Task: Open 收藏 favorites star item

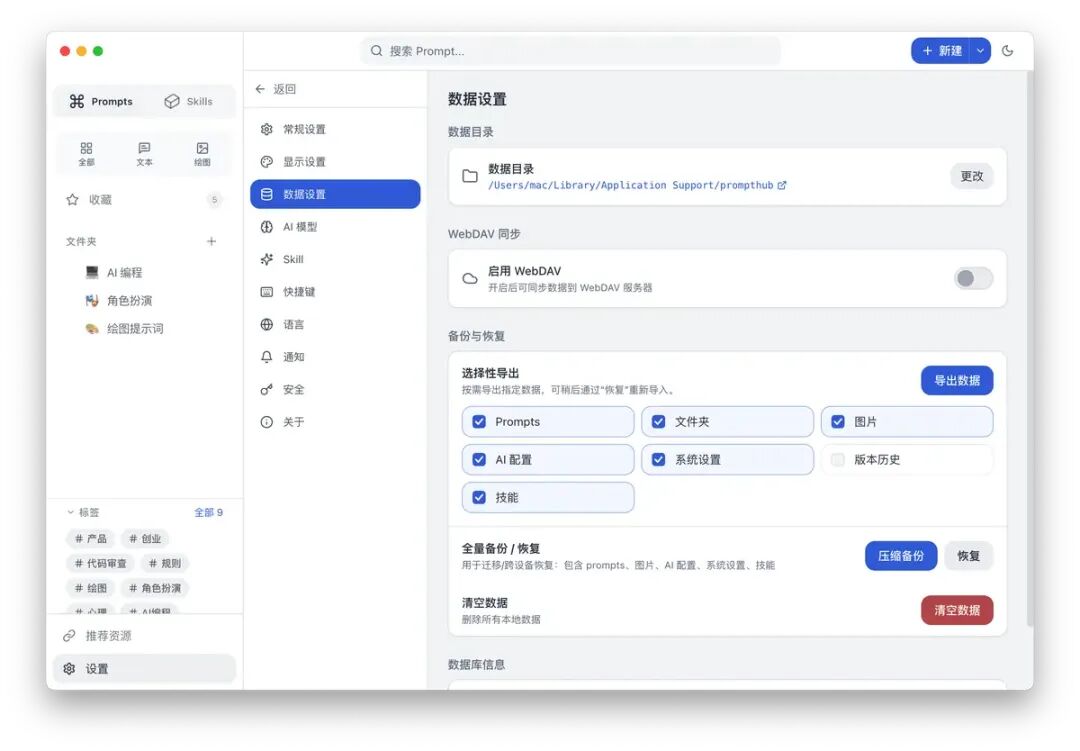Action: click(144, 200)
